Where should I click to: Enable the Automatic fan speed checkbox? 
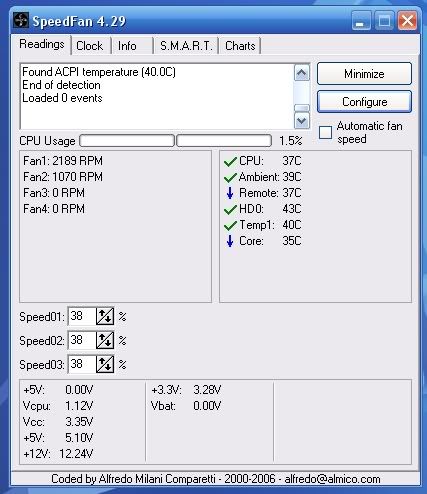[x=325, y=132]
